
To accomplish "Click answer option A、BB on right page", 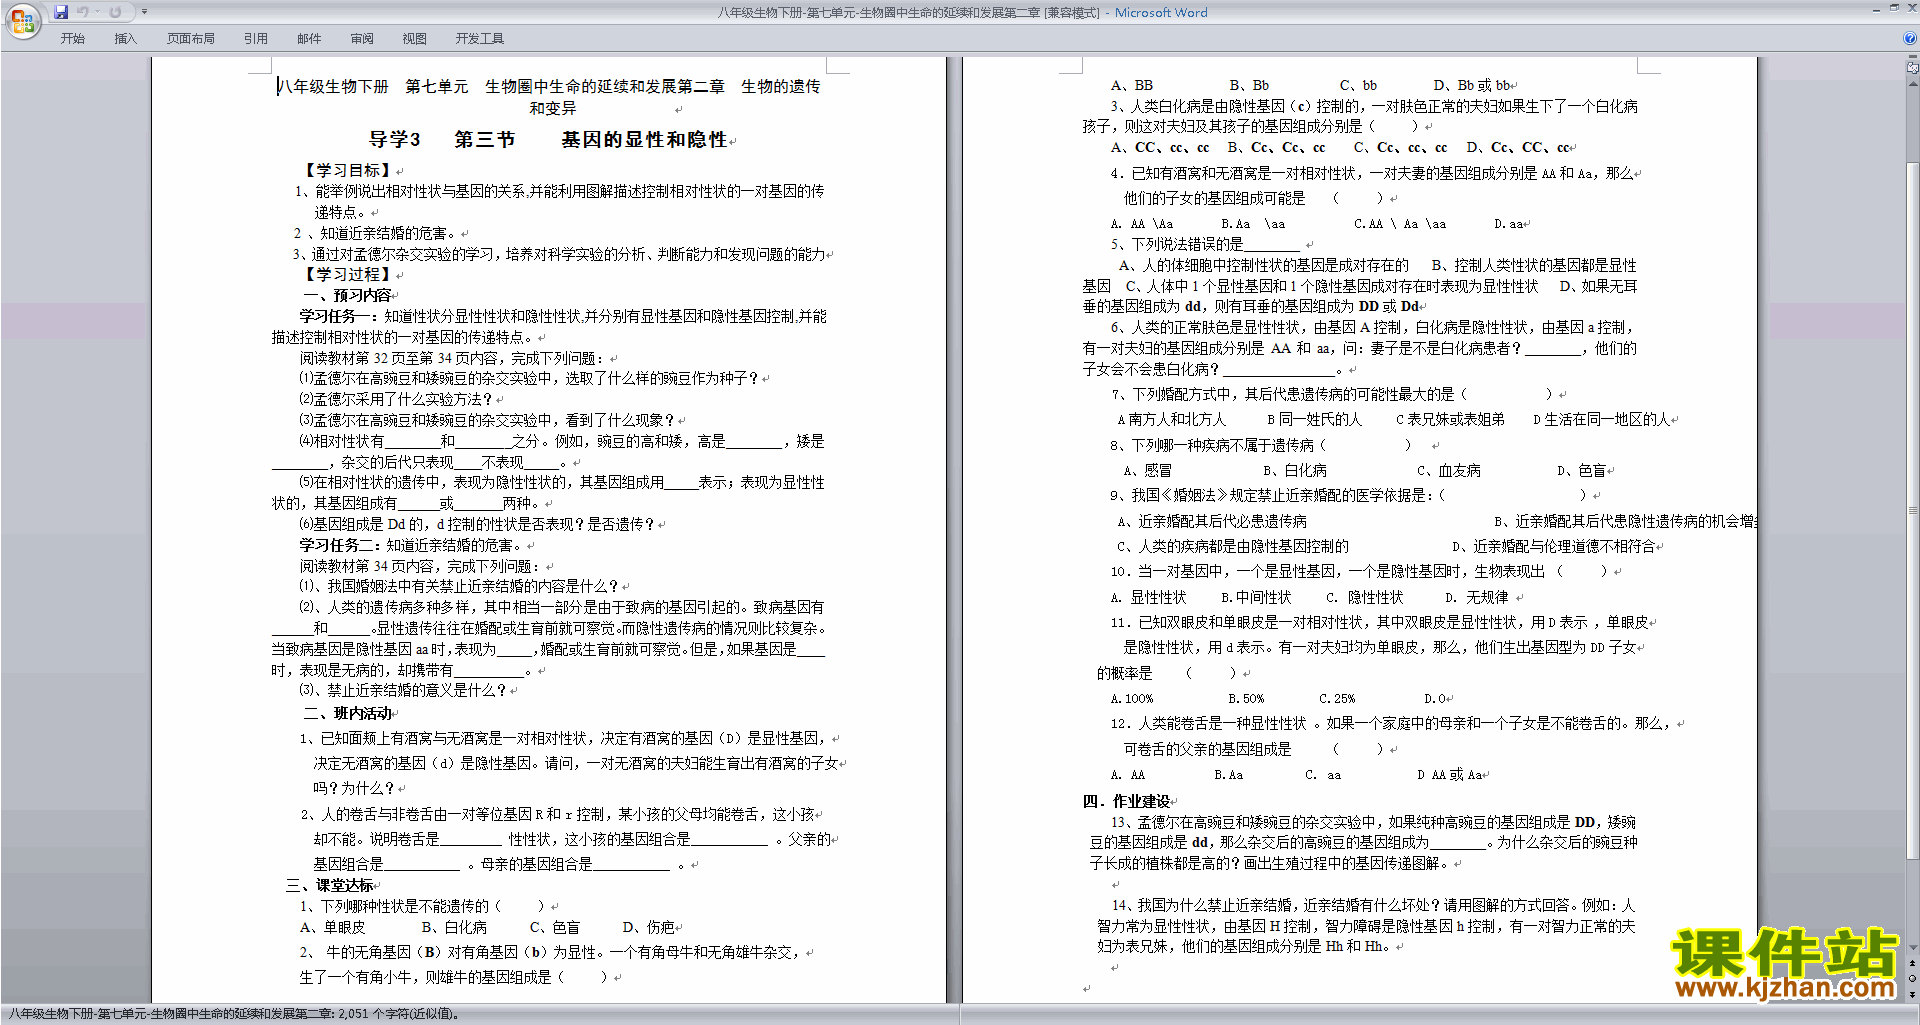I will (x=1132, y=86).
